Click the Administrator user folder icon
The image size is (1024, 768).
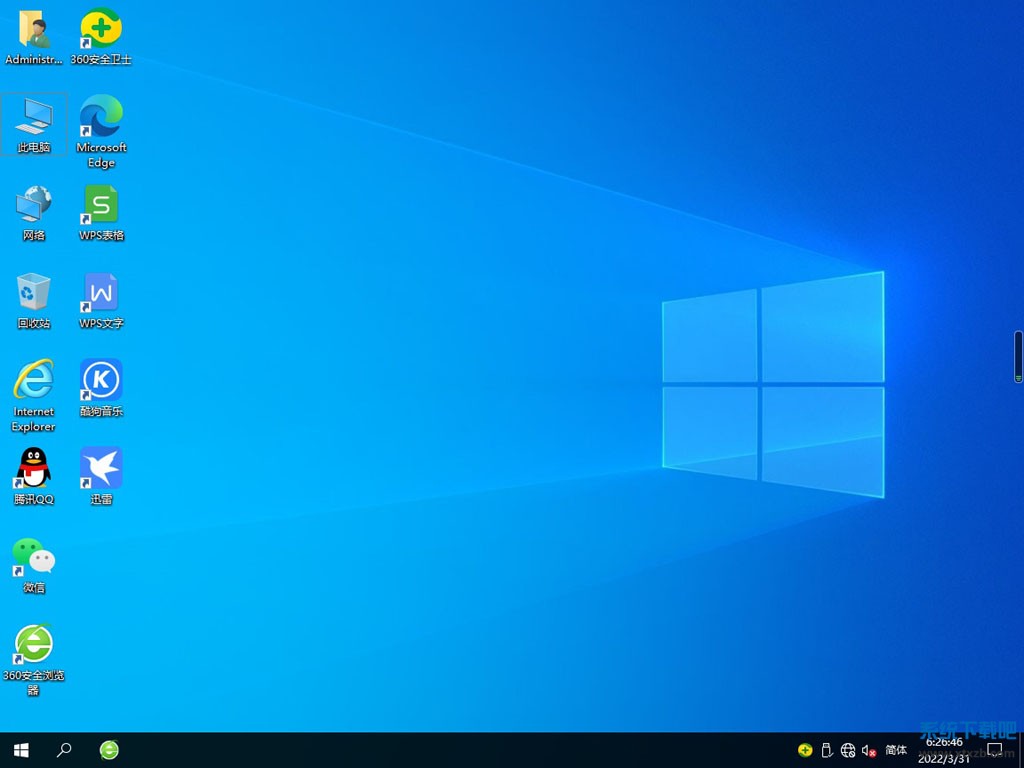point(34,30)
